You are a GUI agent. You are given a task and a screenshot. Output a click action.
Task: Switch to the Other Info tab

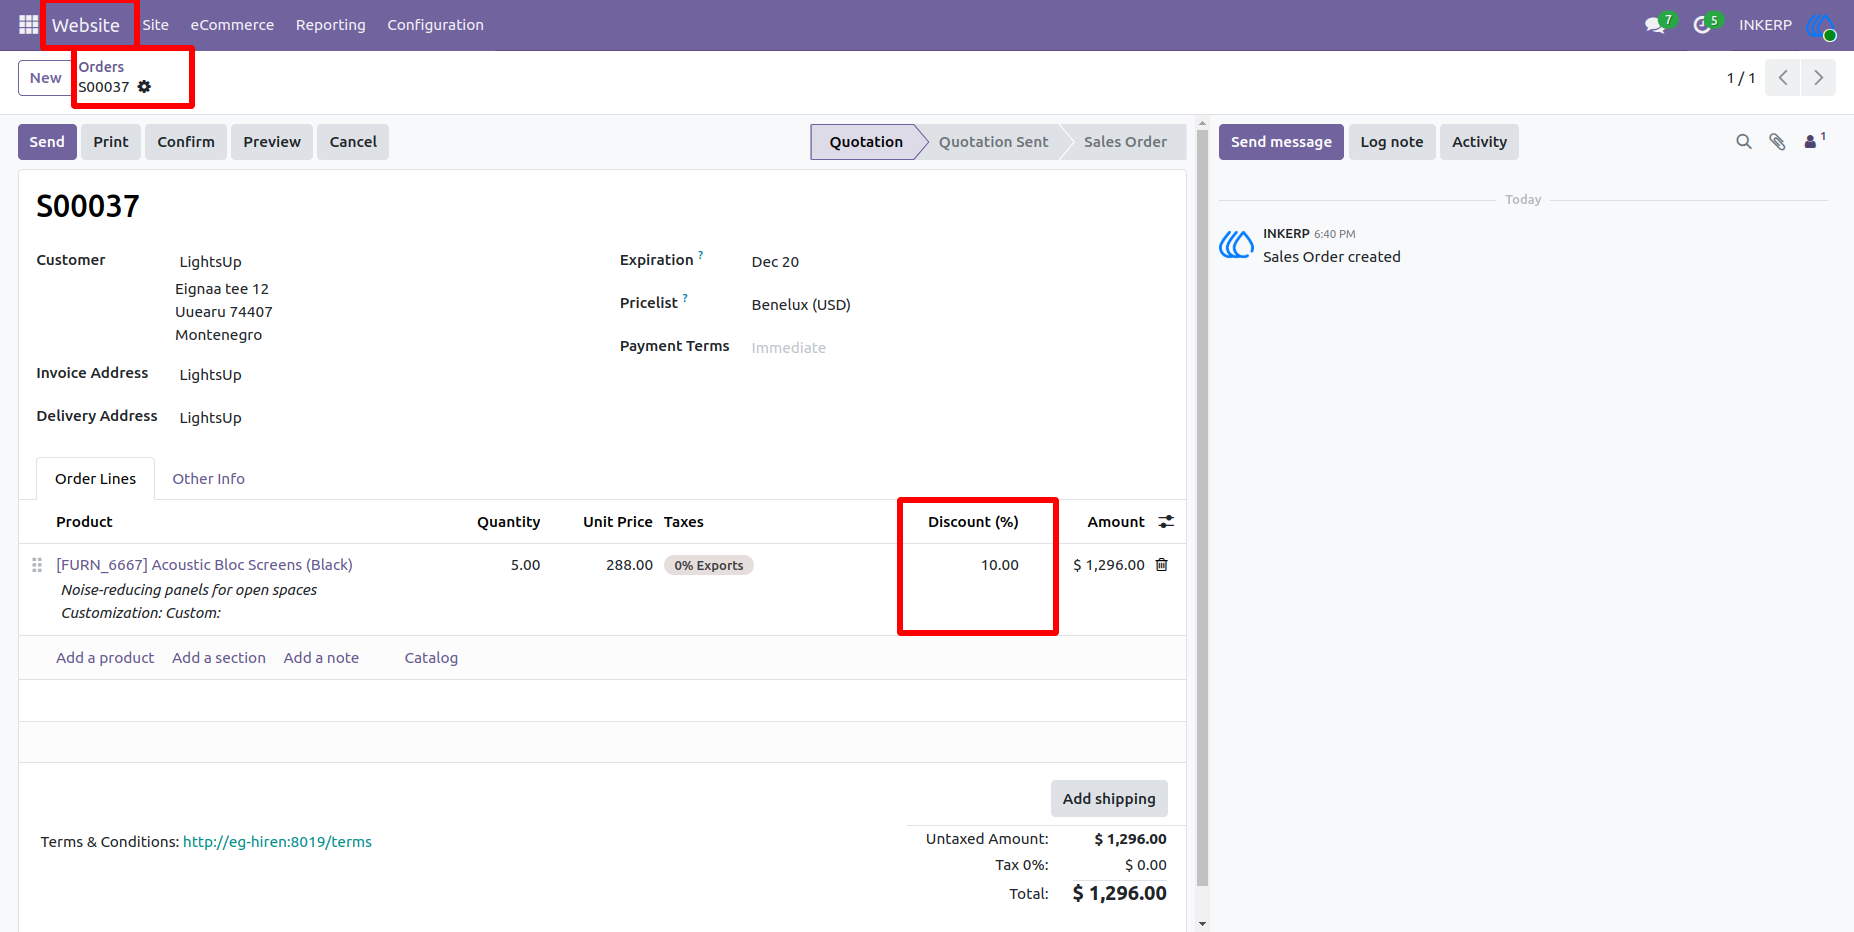(x=208, y=479)
